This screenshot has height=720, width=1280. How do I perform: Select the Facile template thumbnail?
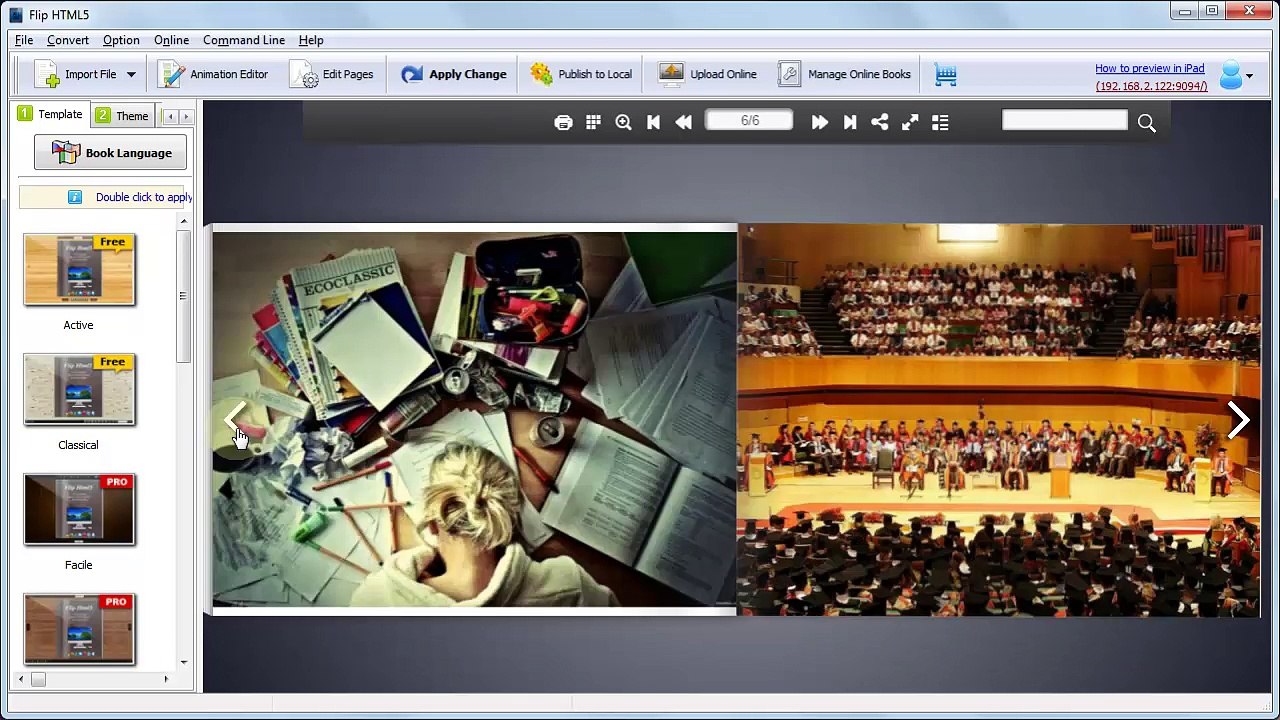(x=79, y=510)
